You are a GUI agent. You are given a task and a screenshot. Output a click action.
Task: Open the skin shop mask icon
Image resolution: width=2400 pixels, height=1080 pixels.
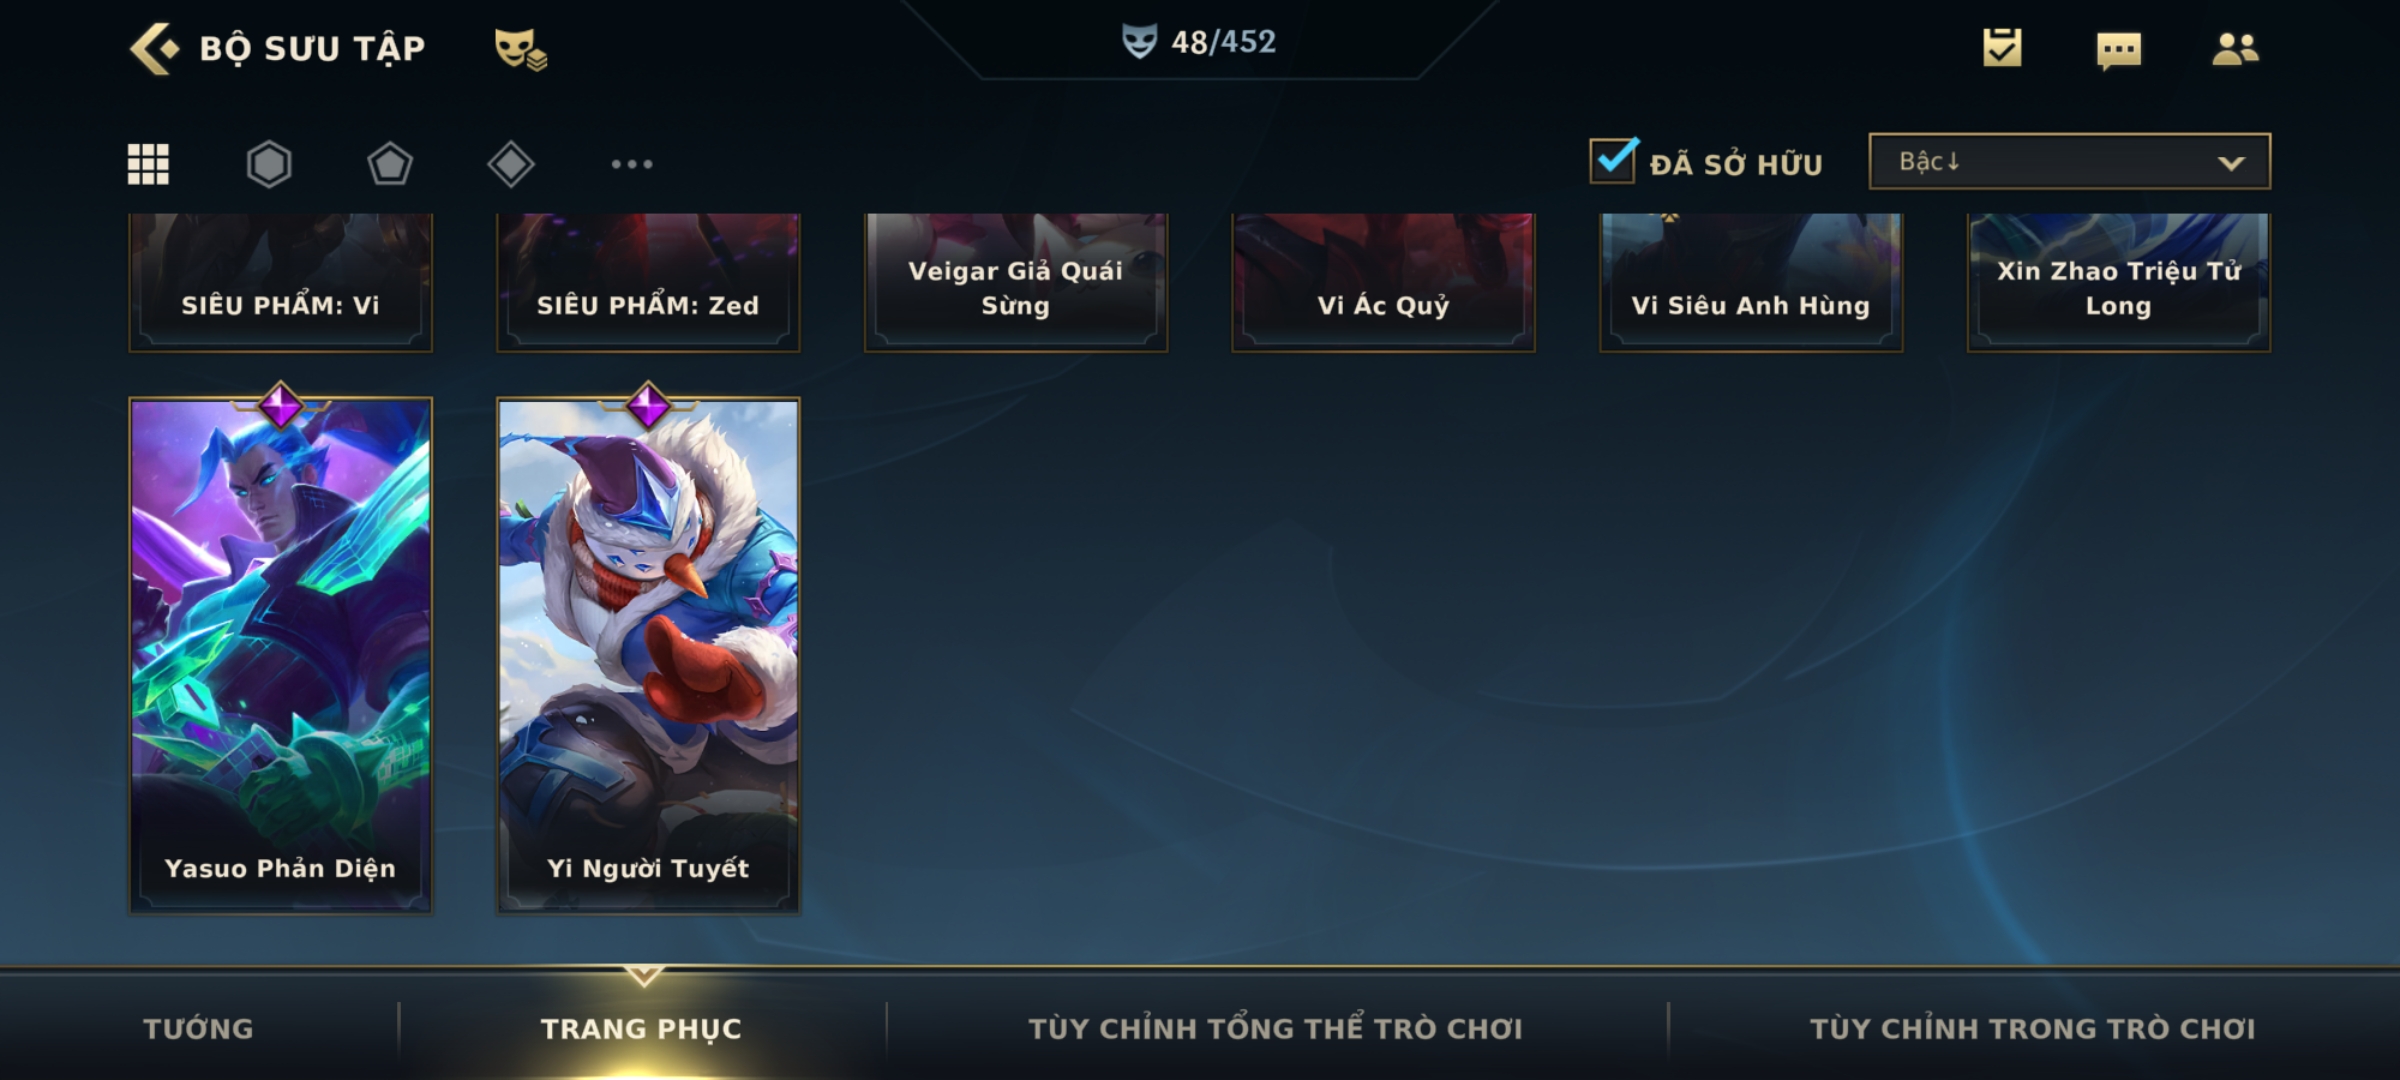pos(520,49)
